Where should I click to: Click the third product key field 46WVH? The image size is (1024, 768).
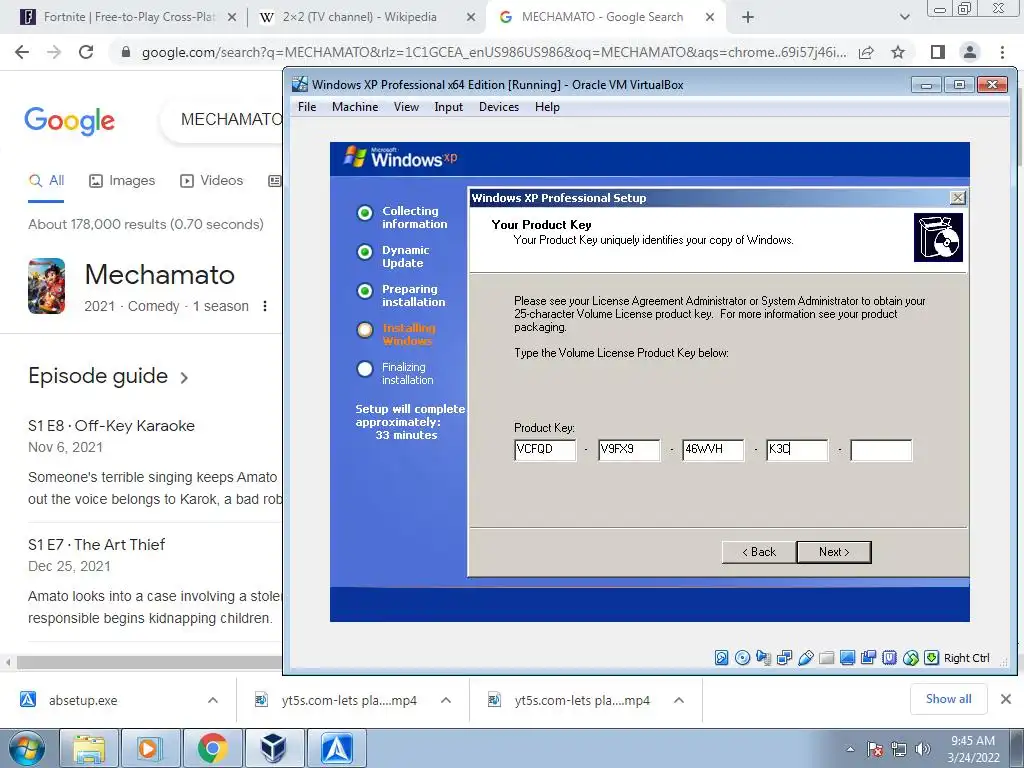point(713,449)
